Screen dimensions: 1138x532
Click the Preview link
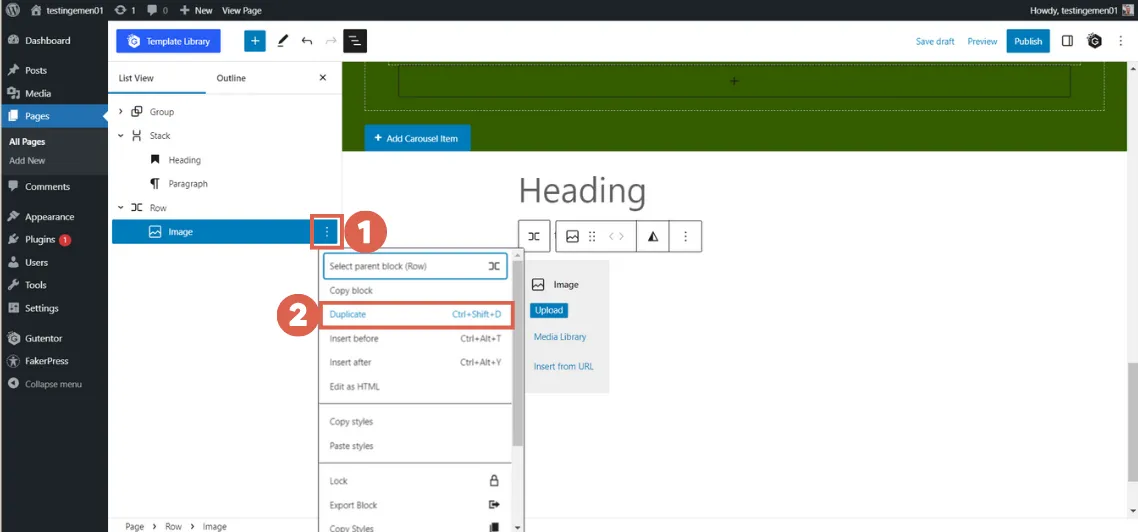tap(982, 41)
